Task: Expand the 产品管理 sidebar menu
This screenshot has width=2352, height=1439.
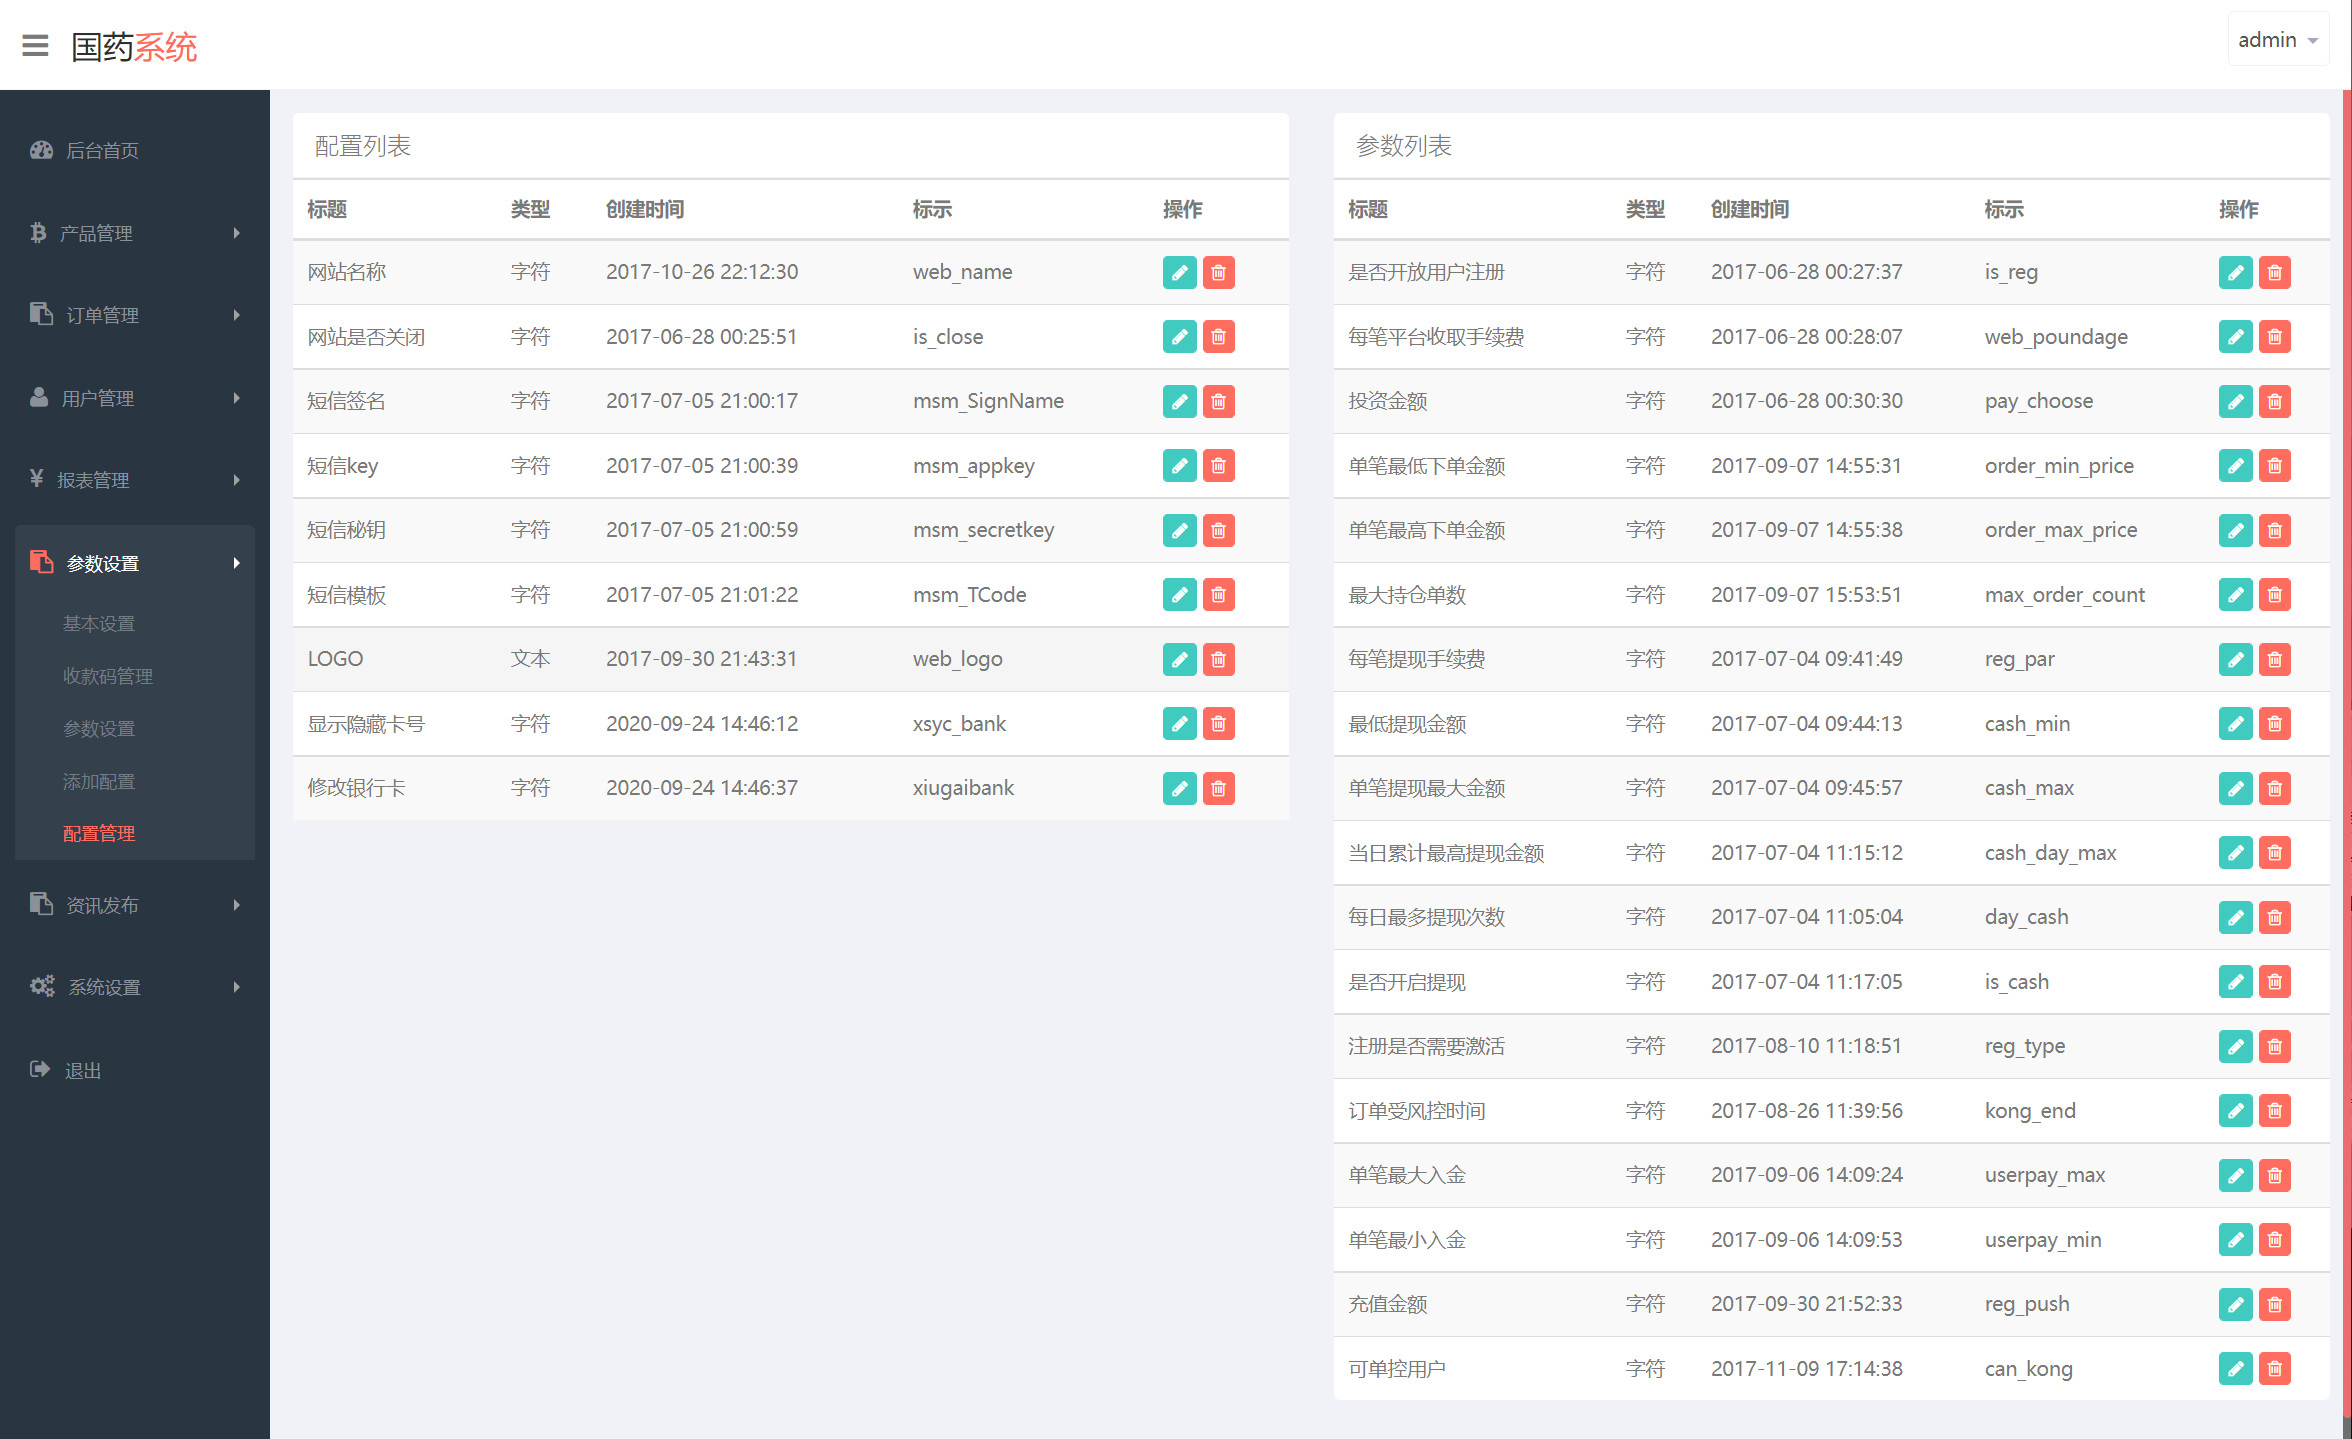Action: tap(135, 233)
